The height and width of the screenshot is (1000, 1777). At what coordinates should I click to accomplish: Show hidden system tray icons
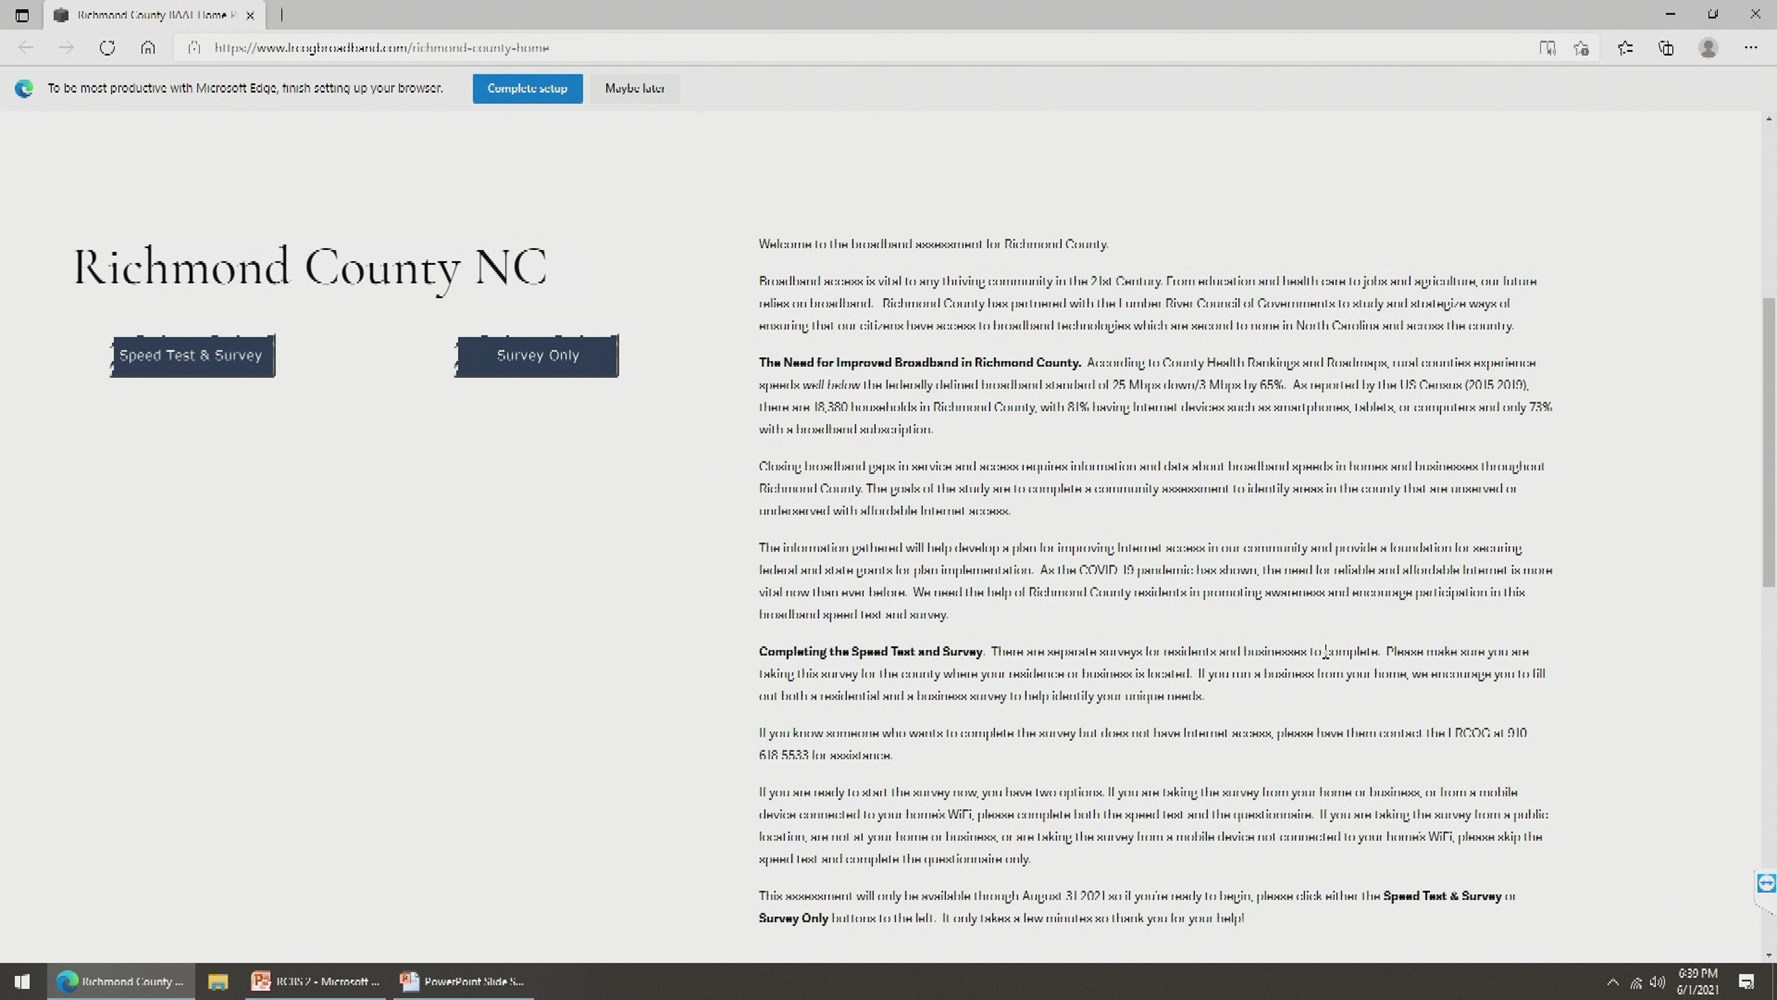[x=1612, y=982]
